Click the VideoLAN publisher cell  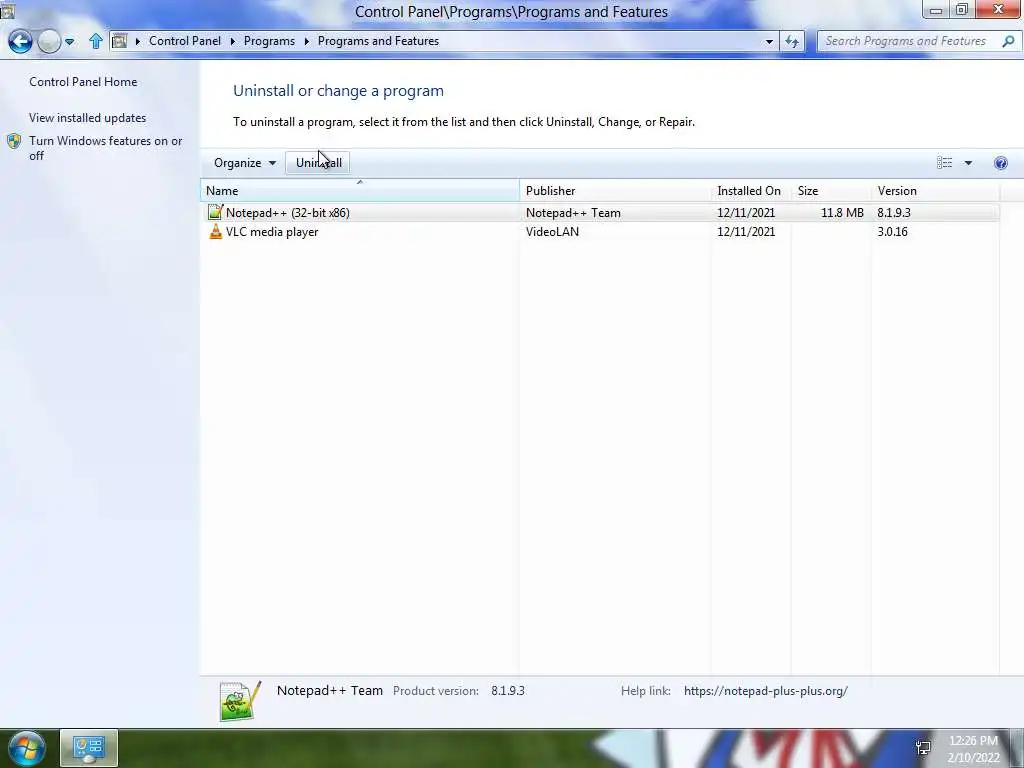[x=552, y=232]
